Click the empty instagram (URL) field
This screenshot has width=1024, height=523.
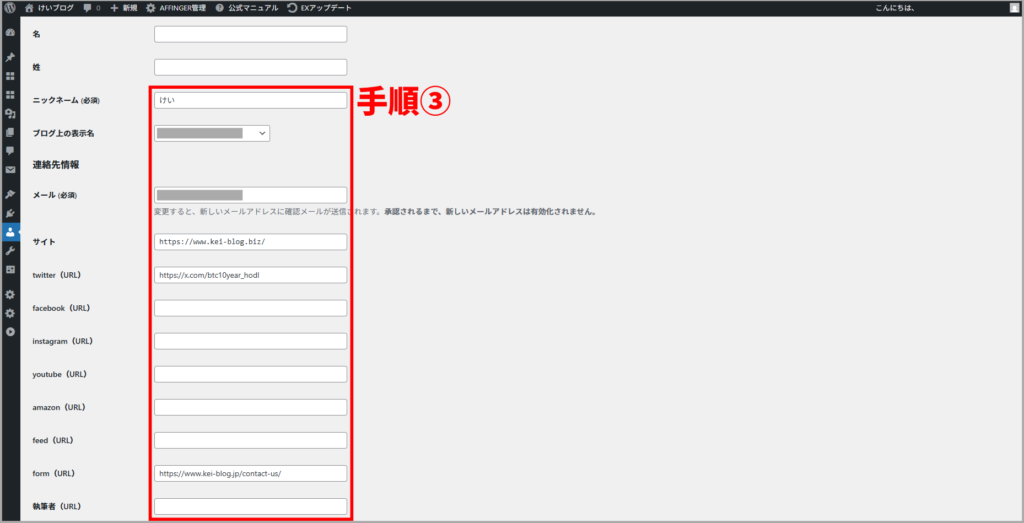click(x=250, y=341)
